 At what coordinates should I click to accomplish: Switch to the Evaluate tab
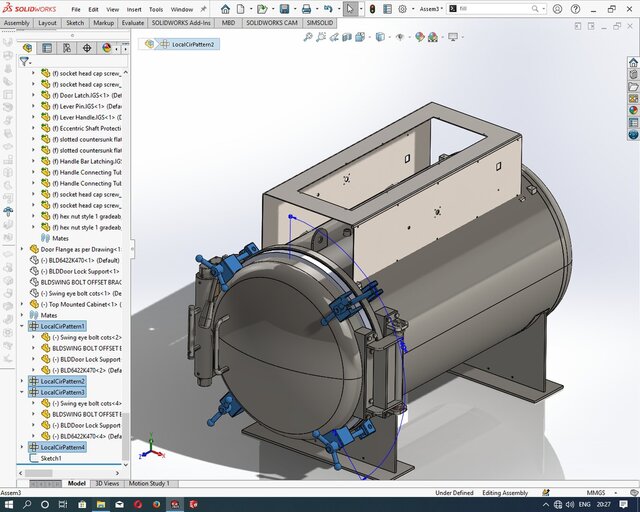coord(132,22)
